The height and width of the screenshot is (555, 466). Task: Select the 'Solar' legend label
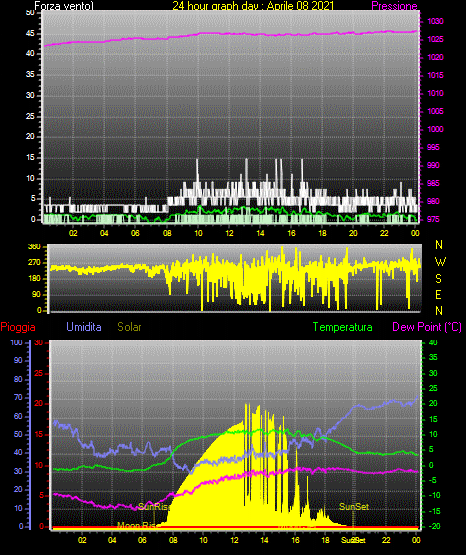129,327
